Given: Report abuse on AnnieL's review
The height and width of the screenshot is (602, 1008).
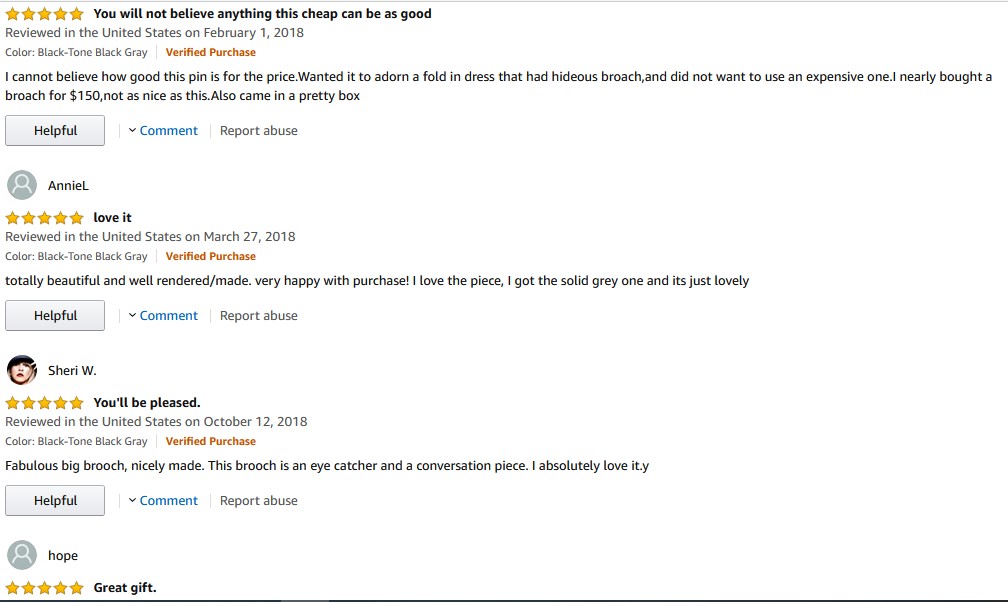Looking at the screenshot, I should (x=258, y=316).
